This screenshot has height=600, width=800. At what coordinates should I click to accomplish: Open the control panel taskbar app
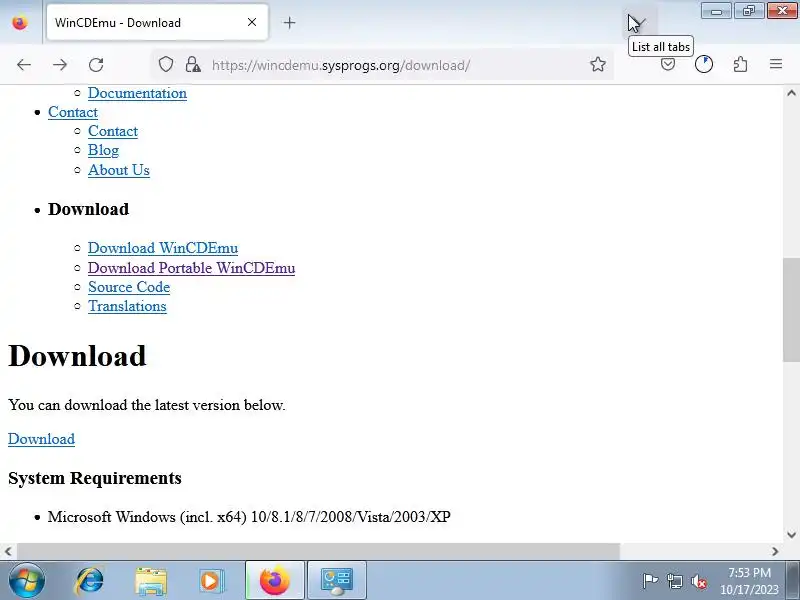point(337,581)
